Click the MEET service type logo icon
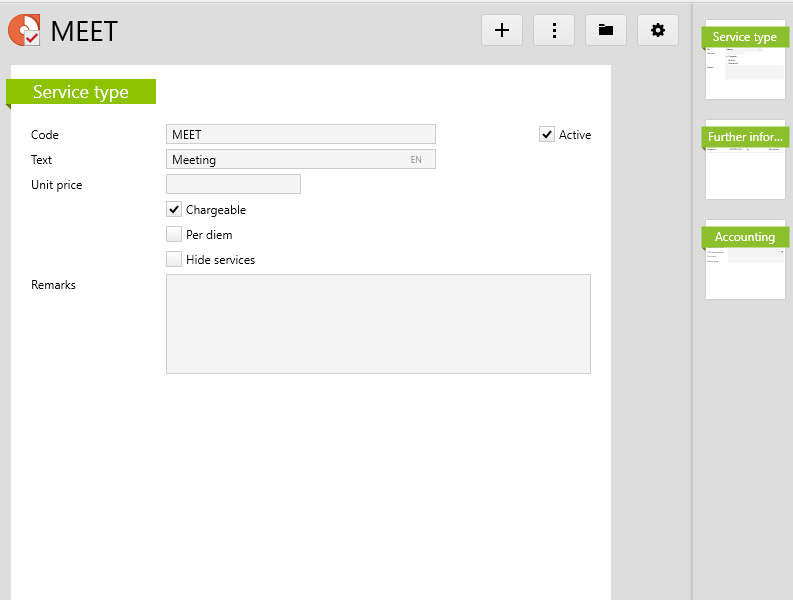793x600 pixels. pos(24,31)
